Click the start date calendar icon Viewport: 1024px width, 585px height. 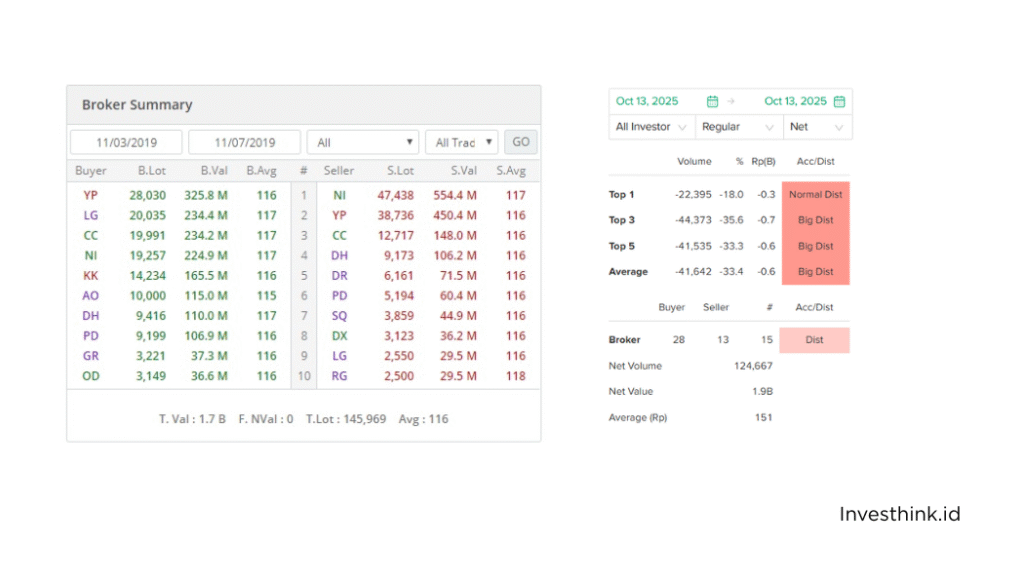coord(712,101)
